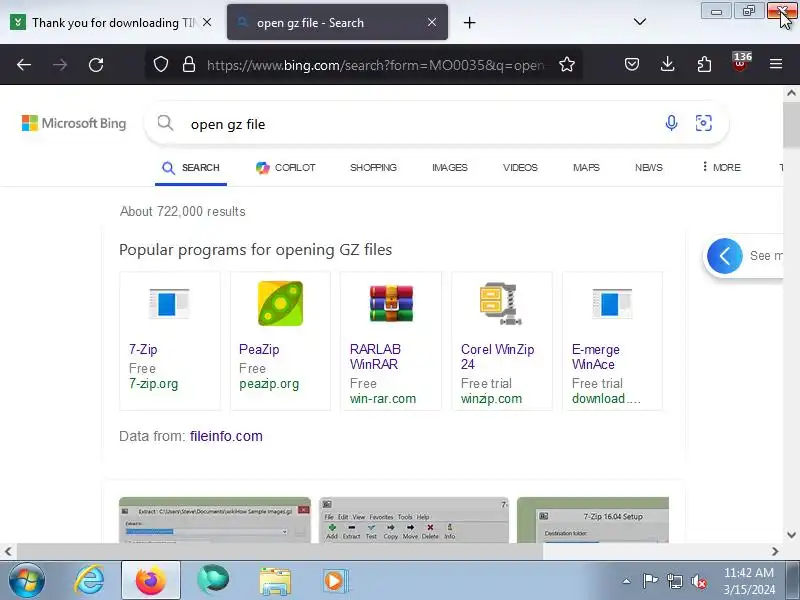The image size is (800, 600).
Task: Open the Maps results tab
Action: [x=586, y=167]
